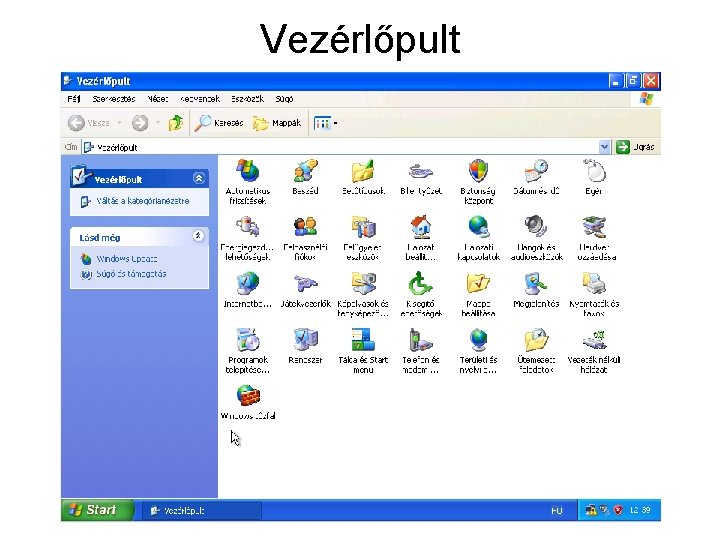Open the Egér (Mouse) icon
The width and height of the screenshot is (720, 540).
coord(594,171)
